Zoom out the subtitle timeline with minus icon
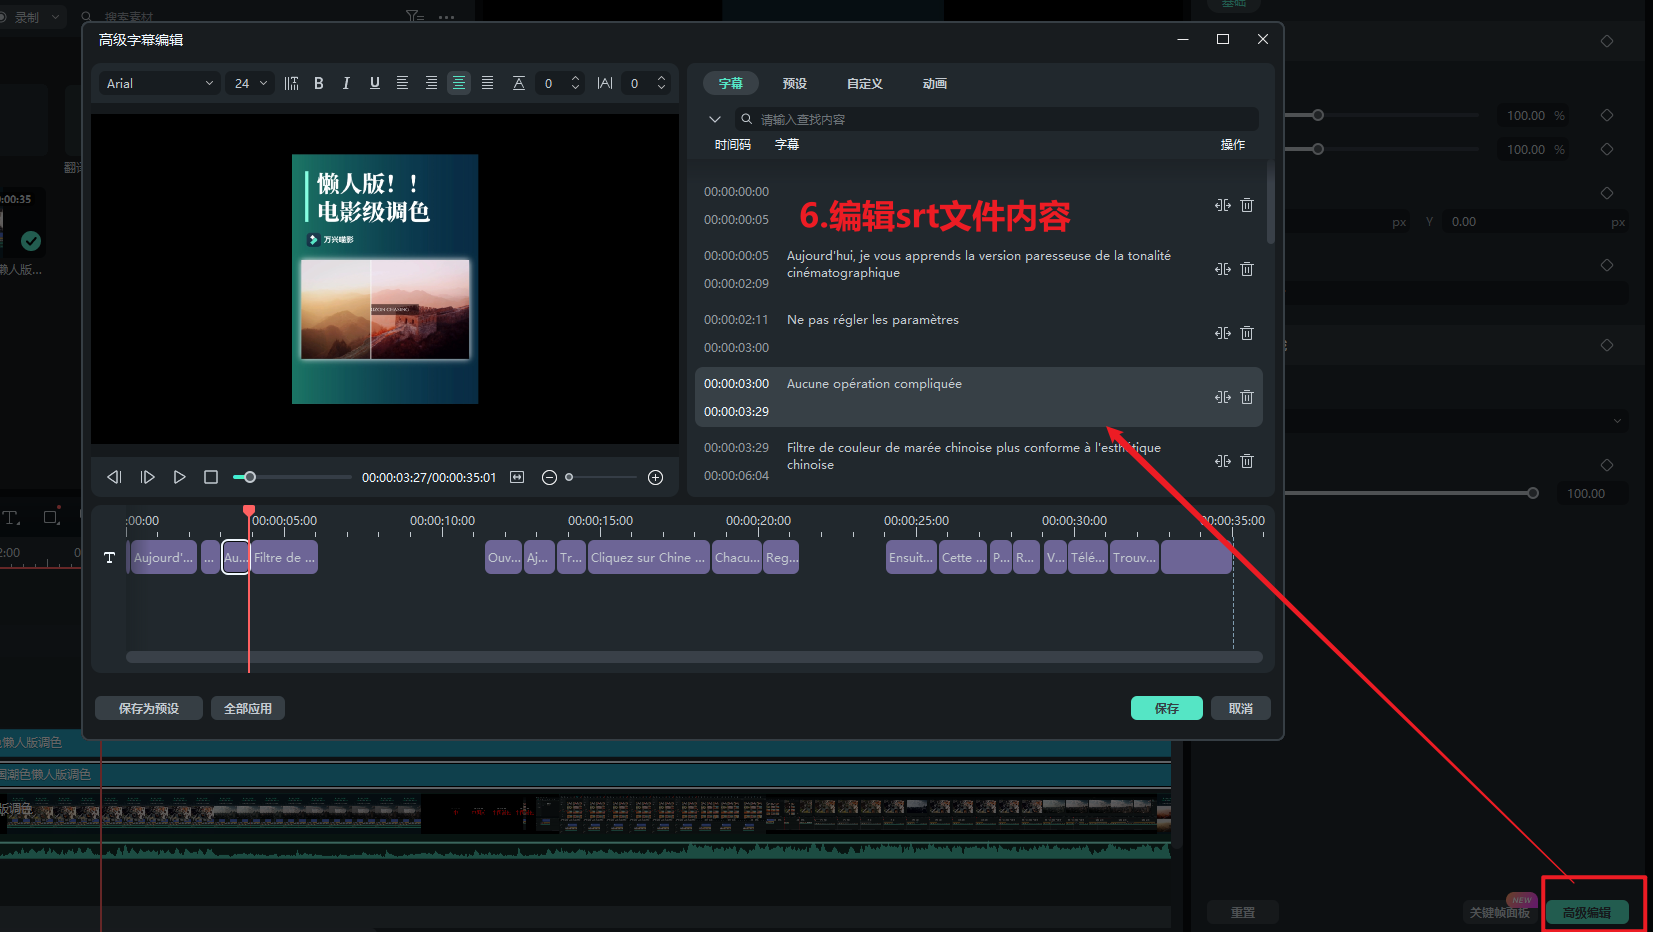1653x932 pixels. pyautogui.click(x=549, y=477)
